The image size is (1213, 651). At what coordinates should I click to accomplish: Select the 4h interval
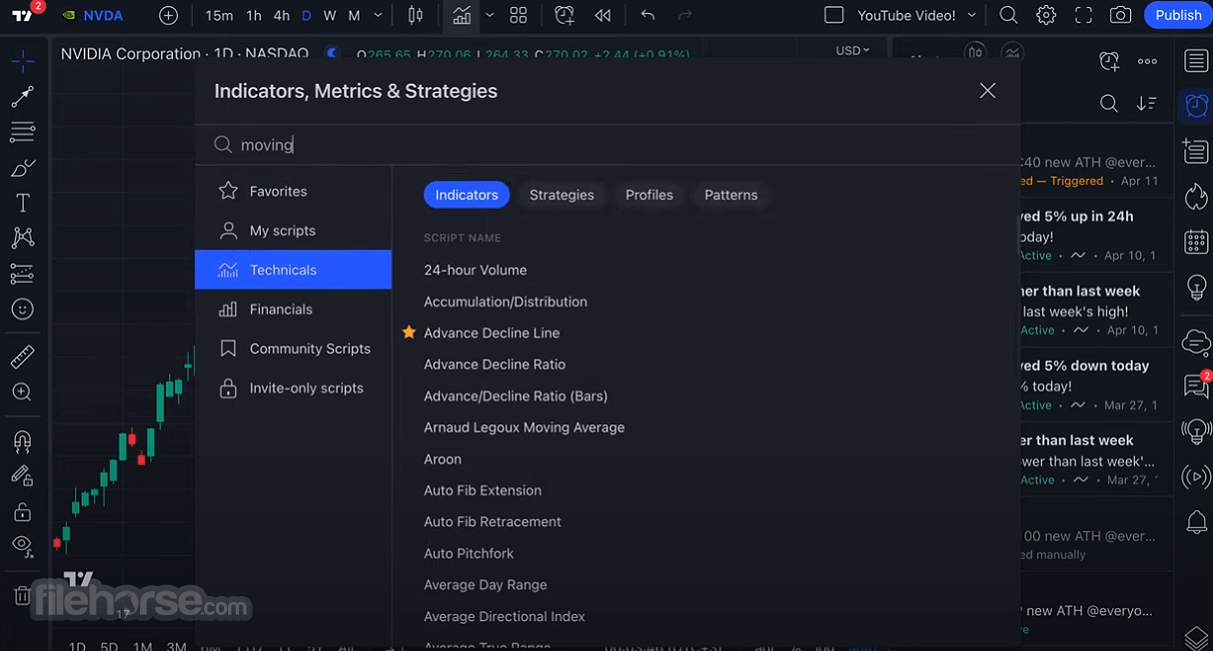[282, 15]
